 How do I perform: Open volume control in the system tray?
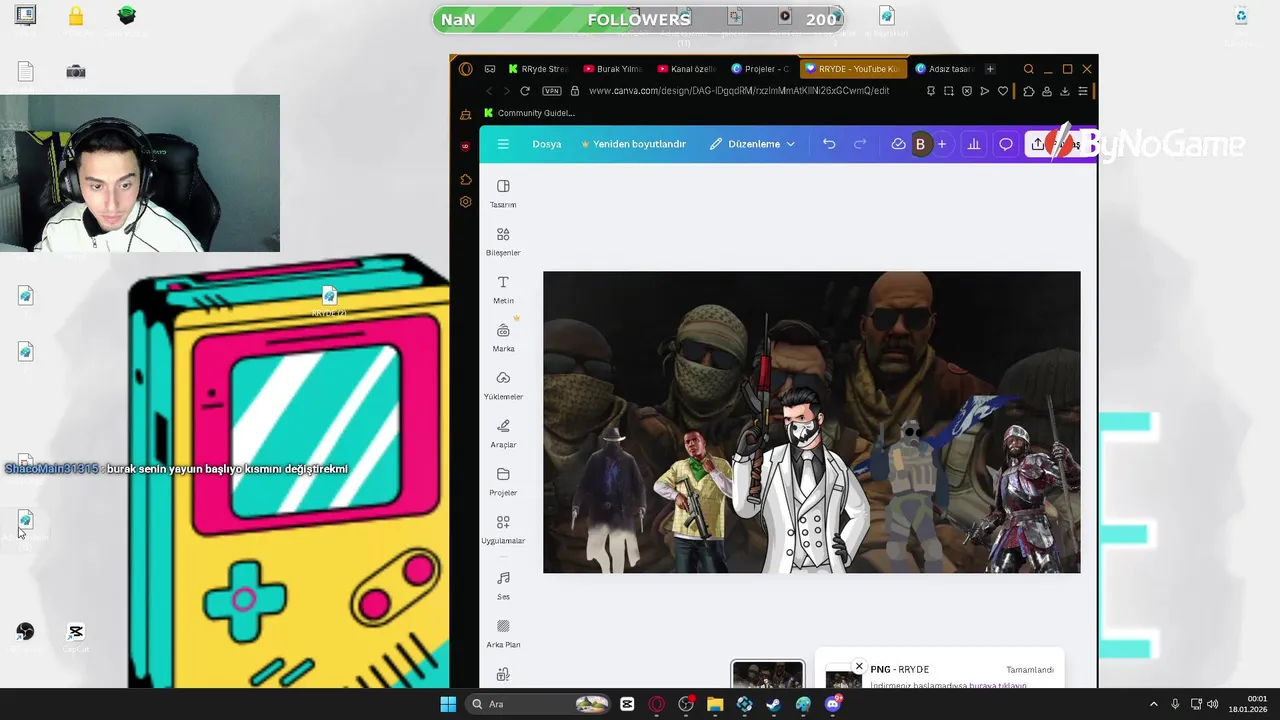tap(1215, 704)
